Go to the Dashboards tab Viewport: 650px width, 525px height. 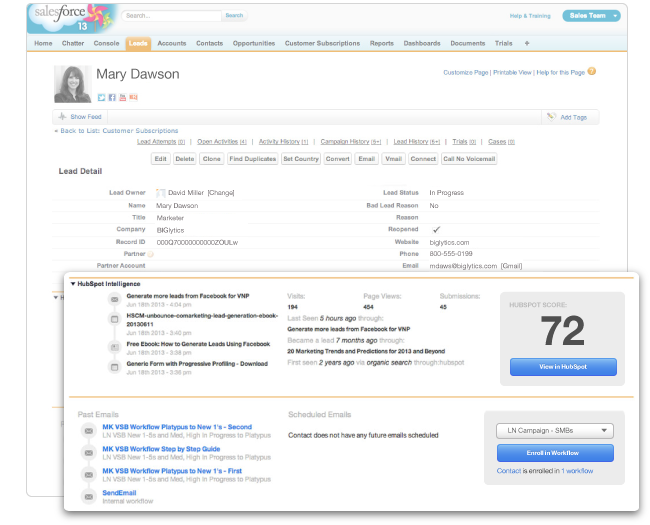pyautogui.click(x=422, y=43)
